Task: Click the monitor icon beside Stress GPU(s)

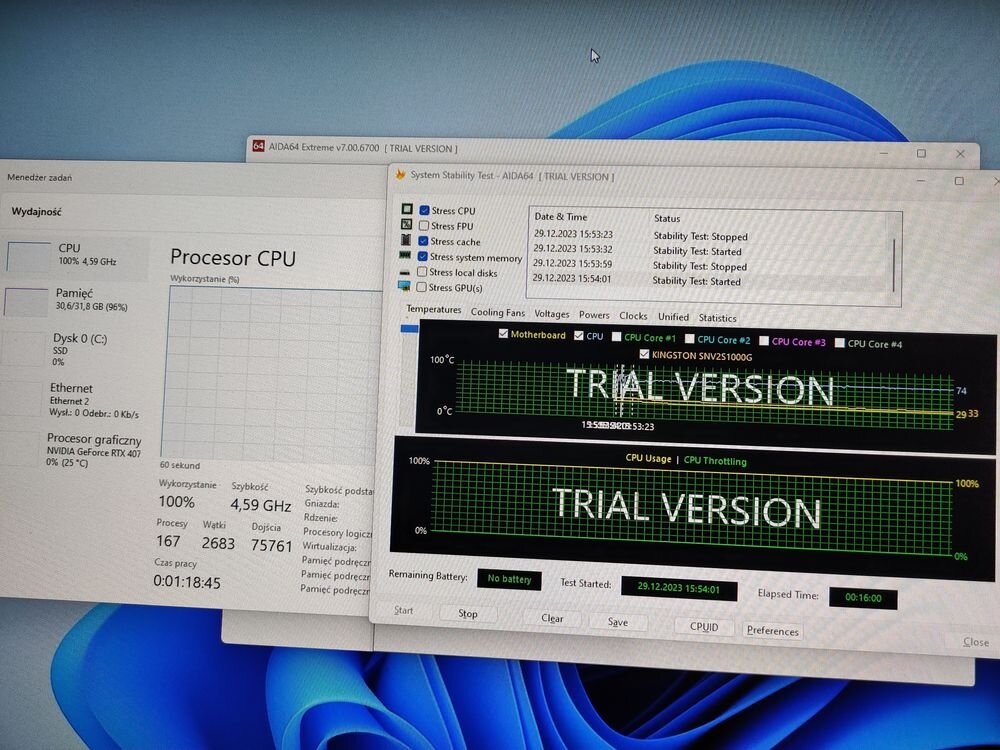Action: (405, 287)
